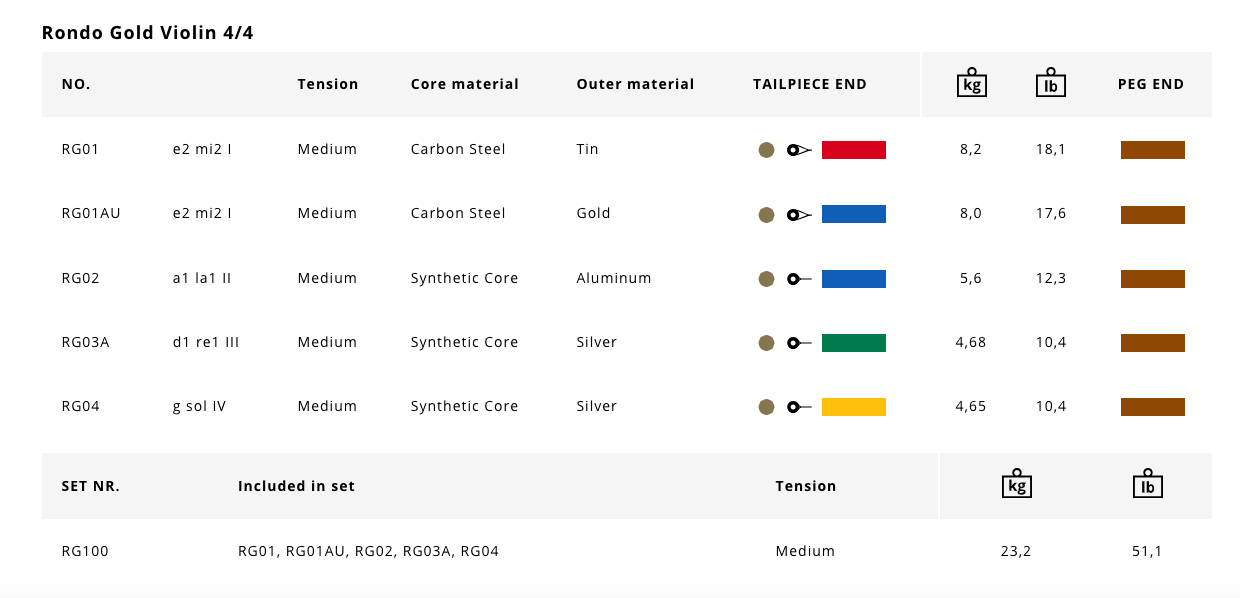Click the ball-end icon in the RG04 row
Image resolution: width=1240 pixels, height=598 pixels.
pyautogui.click(x=799, y=407)
